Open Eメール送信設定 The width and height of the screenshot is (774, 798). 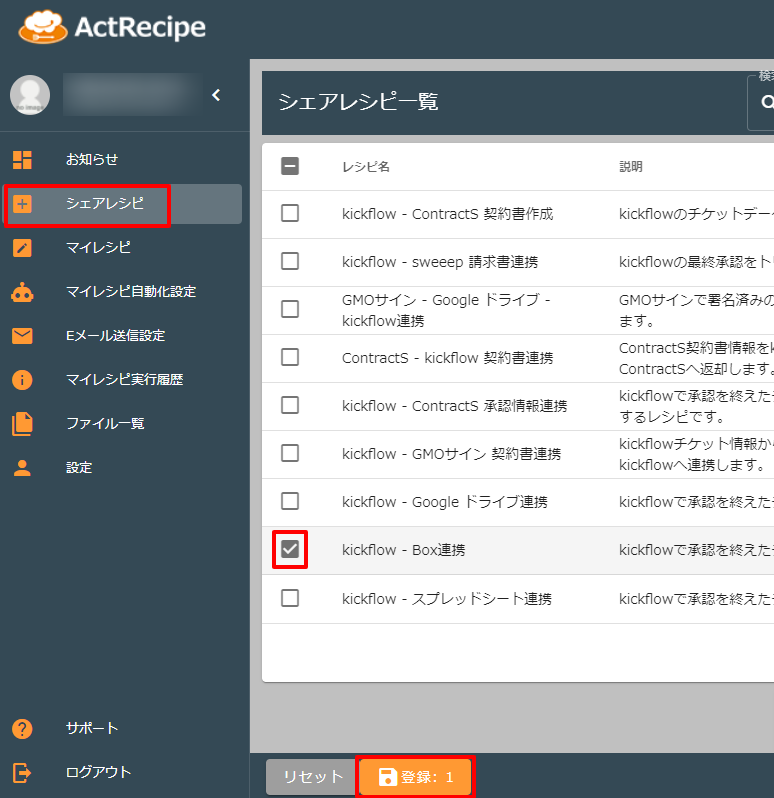pos(122,336)
